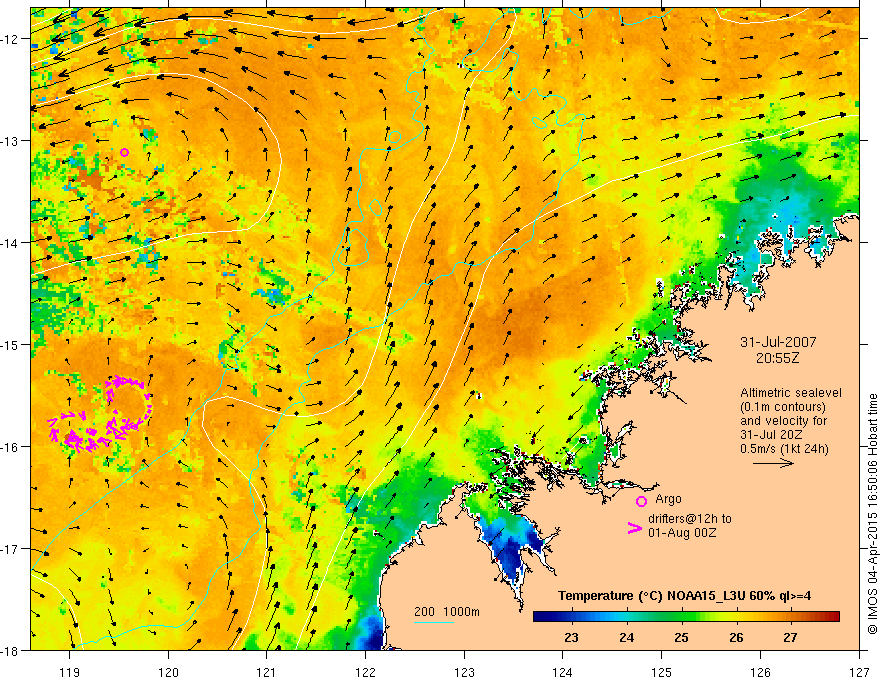Click the -16 latitude axis label
The height and width of the screenshot is (680, 880).
(11, 447)
